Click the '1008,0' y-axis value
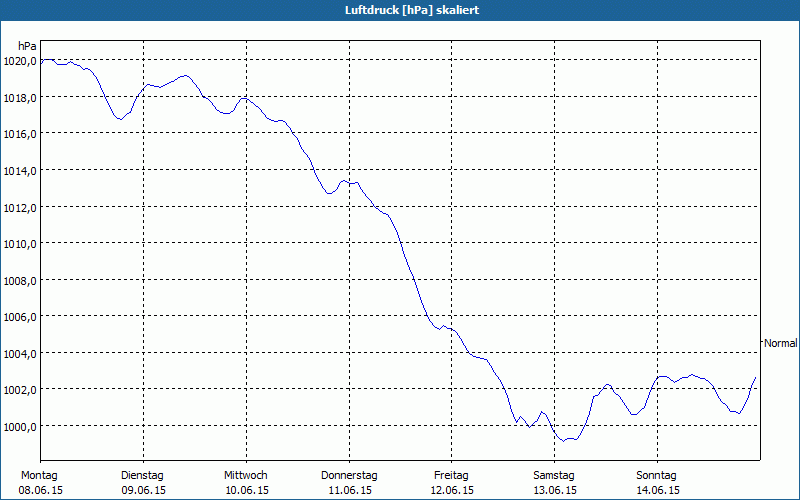This screenshot has width=800, height=500. [20, 281]
